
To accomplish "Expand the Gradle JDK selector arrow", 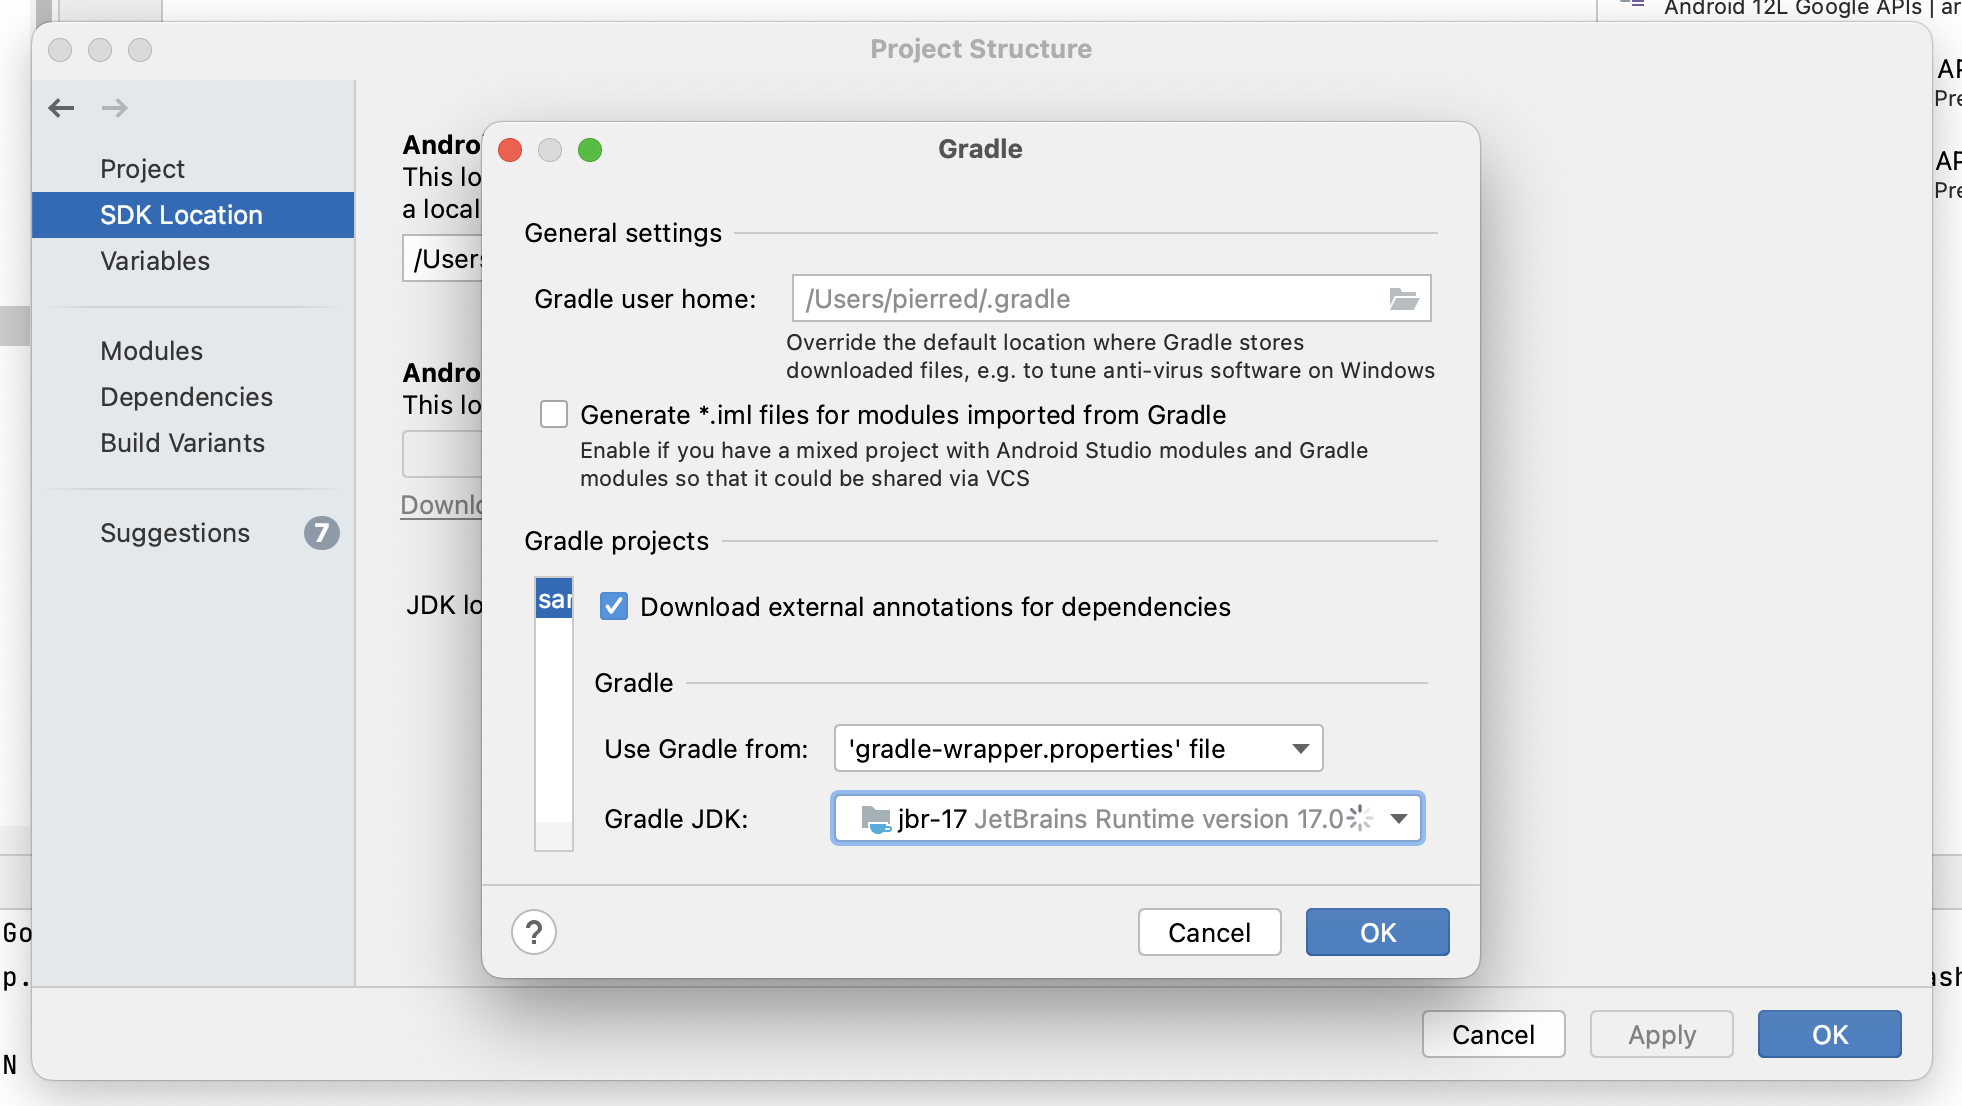I will tap(1398, 818).
